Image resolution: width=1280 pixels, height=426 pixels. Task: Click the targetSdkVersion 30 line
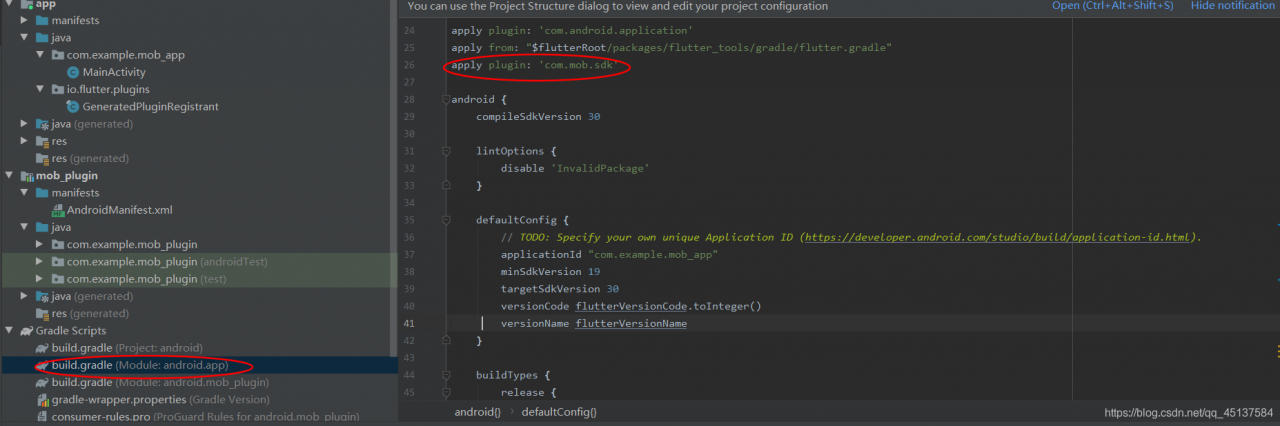coord(560,289)
